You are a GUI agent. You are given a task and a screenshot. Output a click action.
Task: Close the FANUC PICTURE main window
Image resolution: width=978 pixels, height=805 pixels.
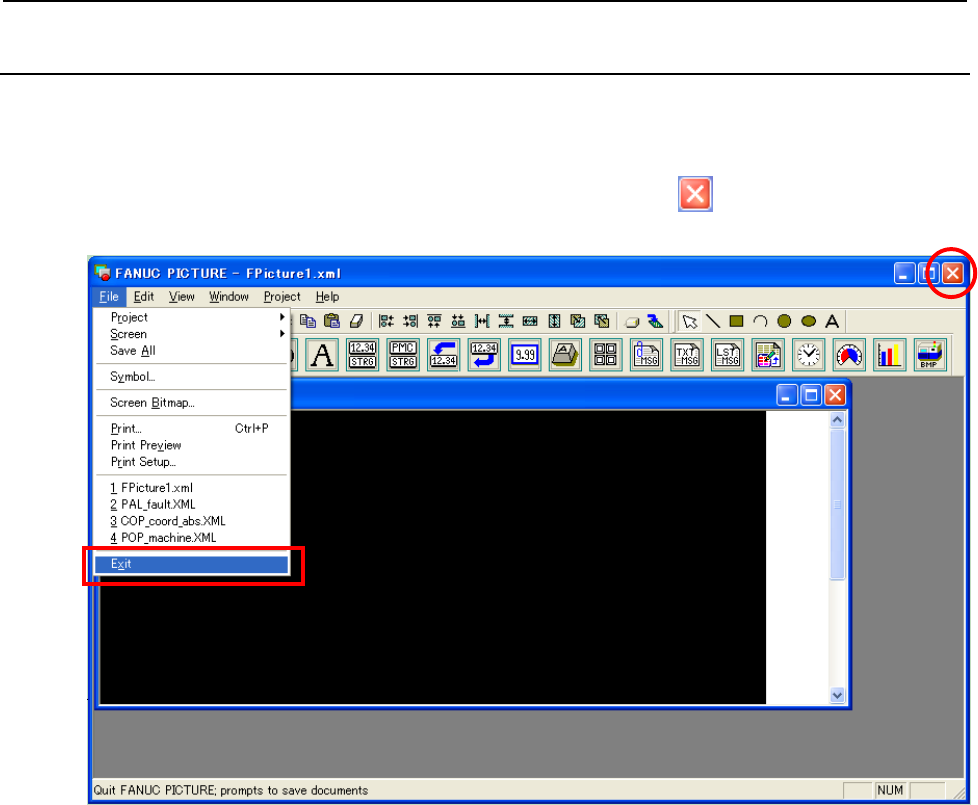pyautogui.click(x=953, y=273)
